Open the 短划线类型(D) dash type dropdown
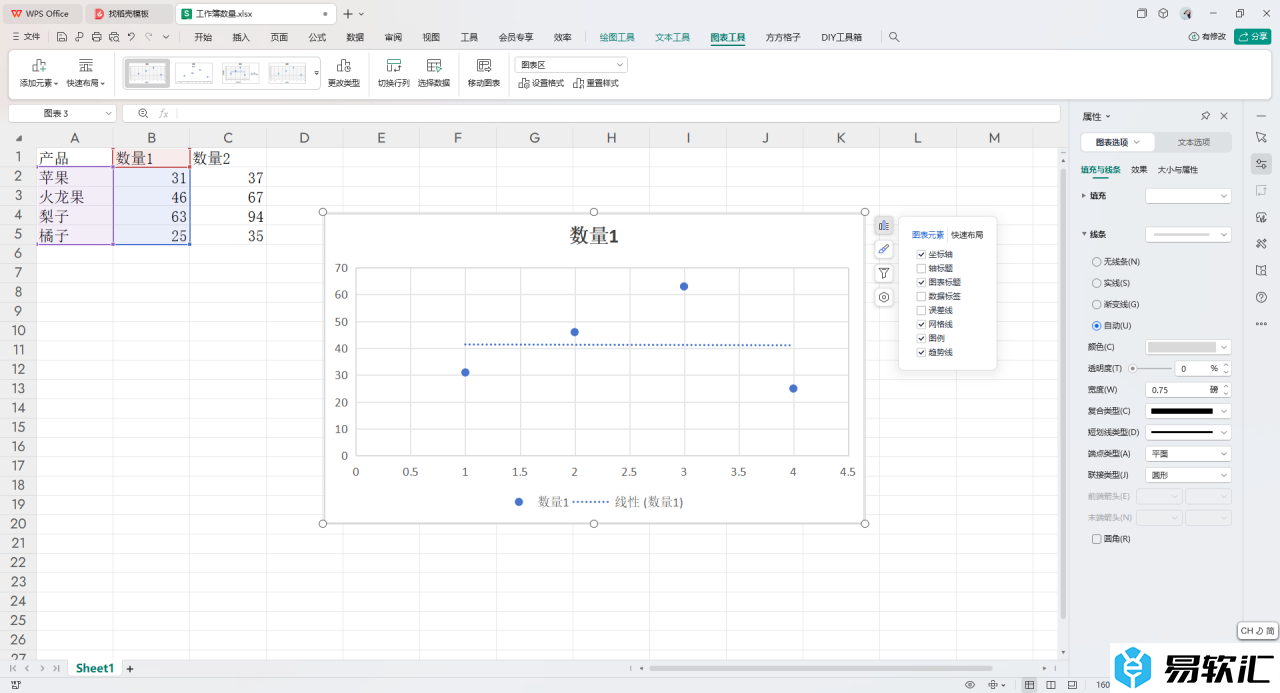This screenshot has width=1280, height=693. pyautogui.click(x=1188, y=432)
